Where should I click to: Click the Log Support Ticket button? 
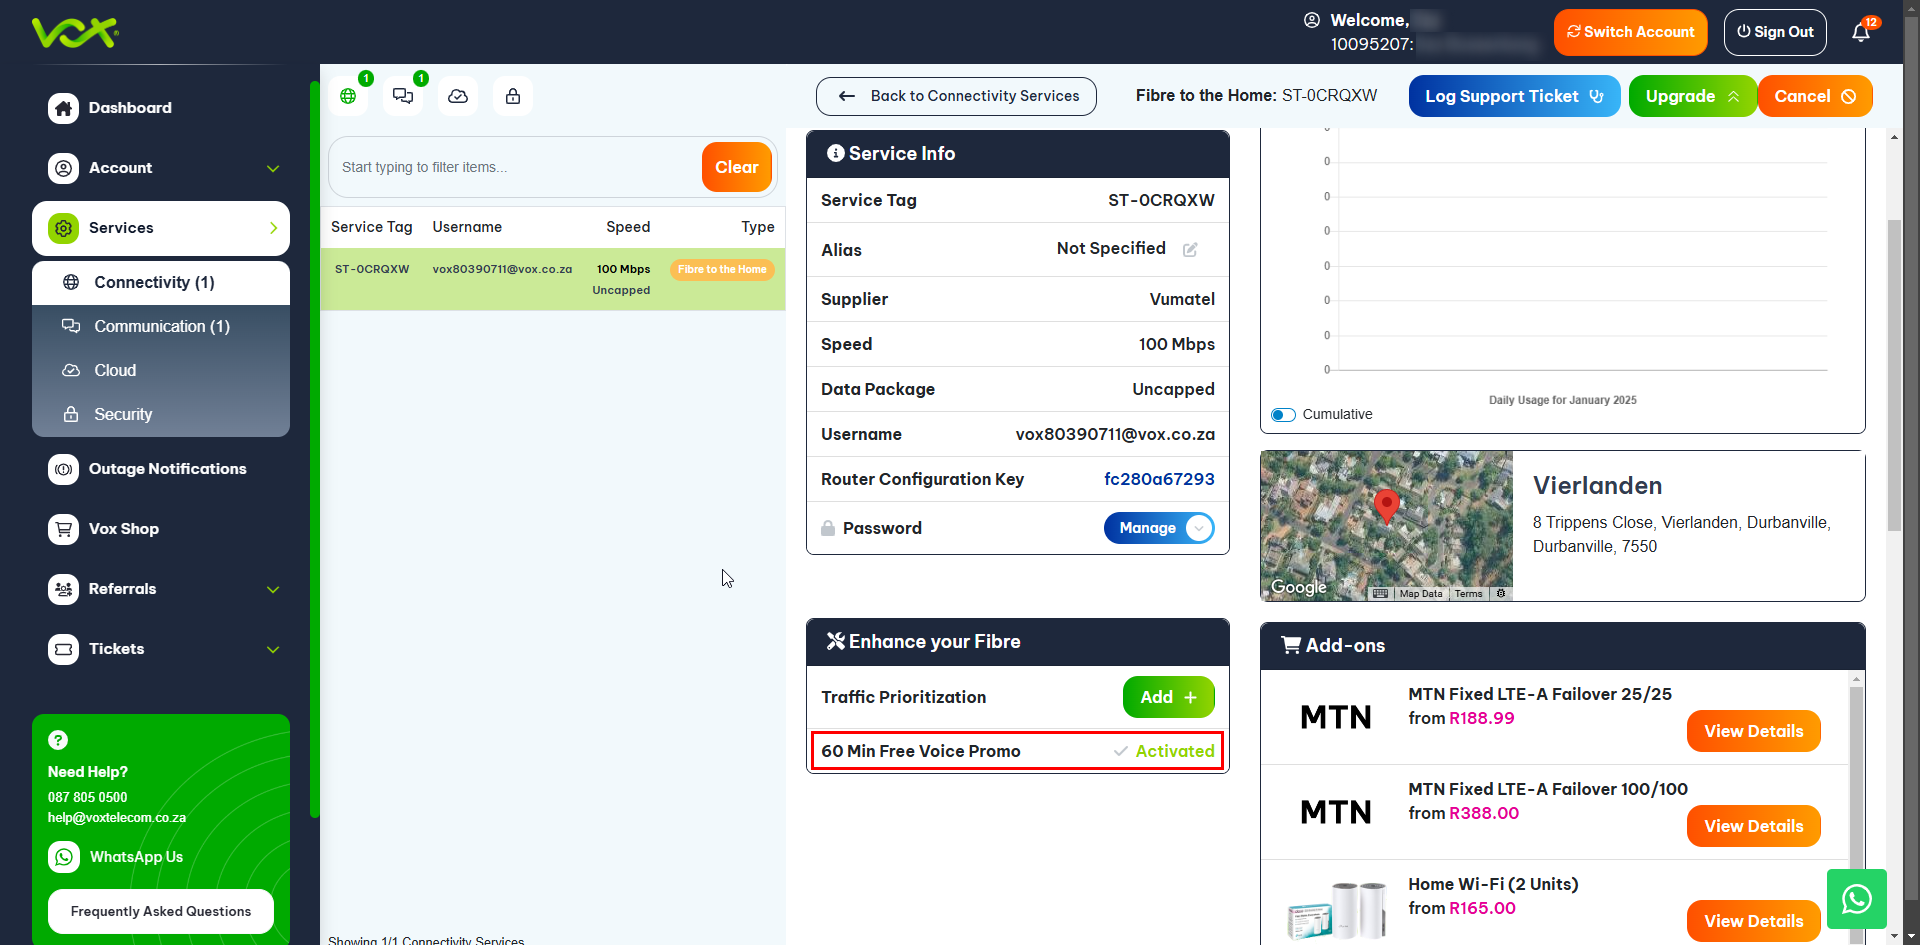coord(1513,96)
